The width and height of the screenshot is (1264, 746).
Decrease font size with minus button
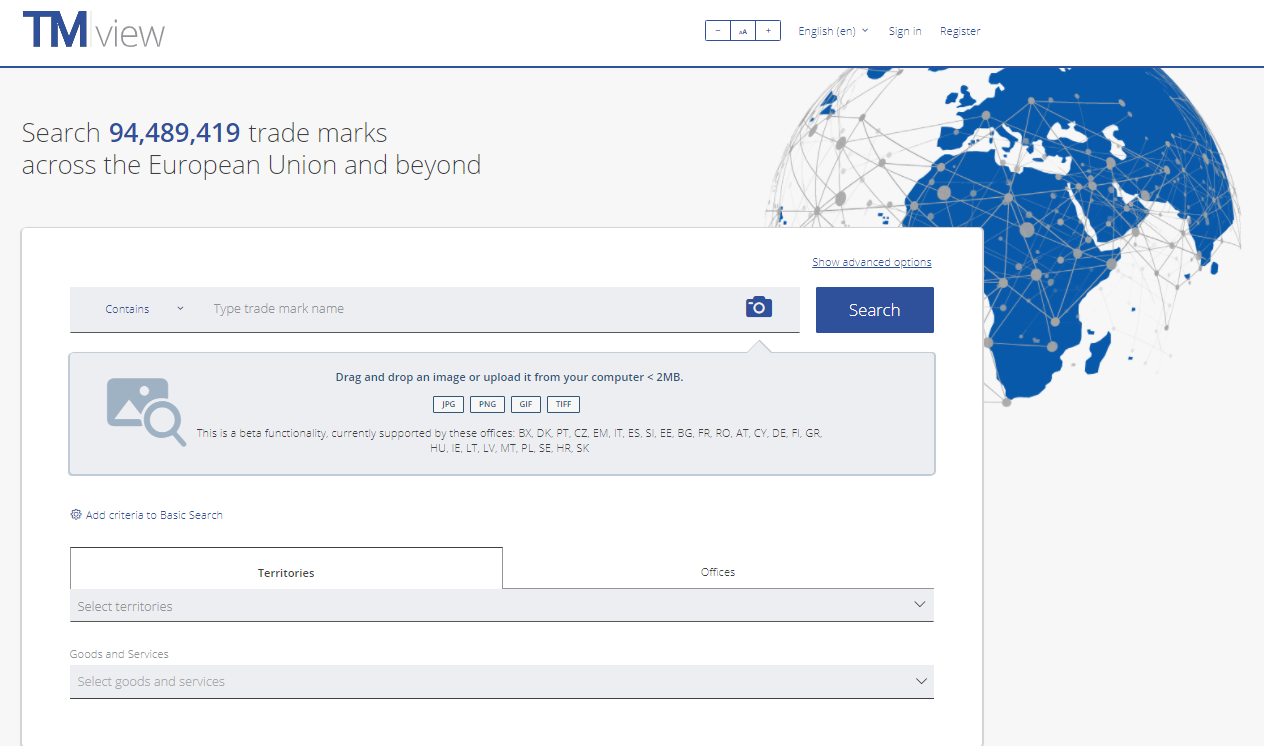(x=718, y=31)
